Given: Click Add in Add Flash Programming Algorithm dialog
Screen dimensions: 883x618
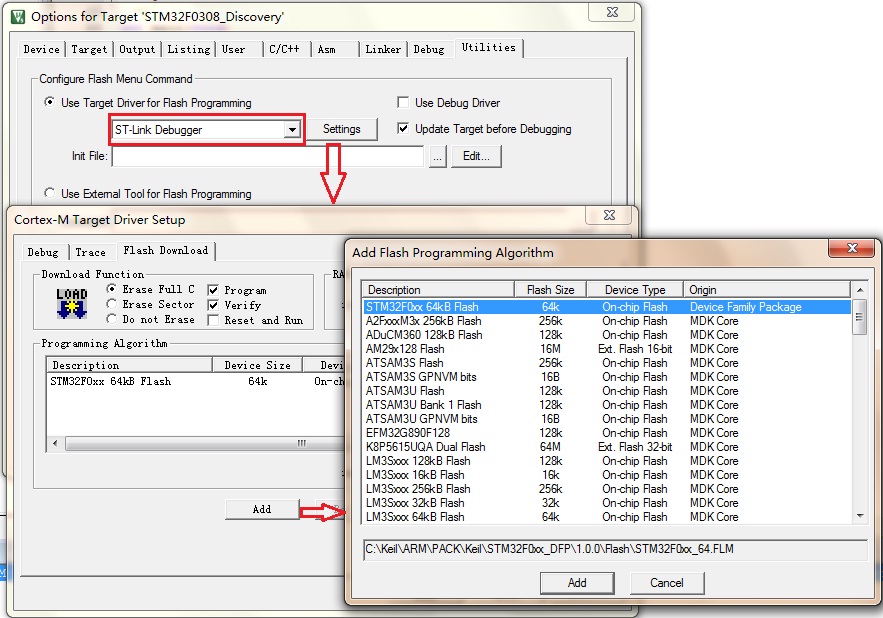Looking at the screenshot, I should coord(577,583).
